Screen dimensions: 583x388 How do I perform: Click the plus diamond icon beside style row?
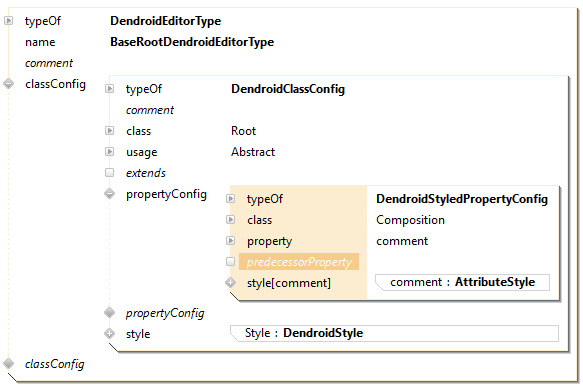coord(109,333)
